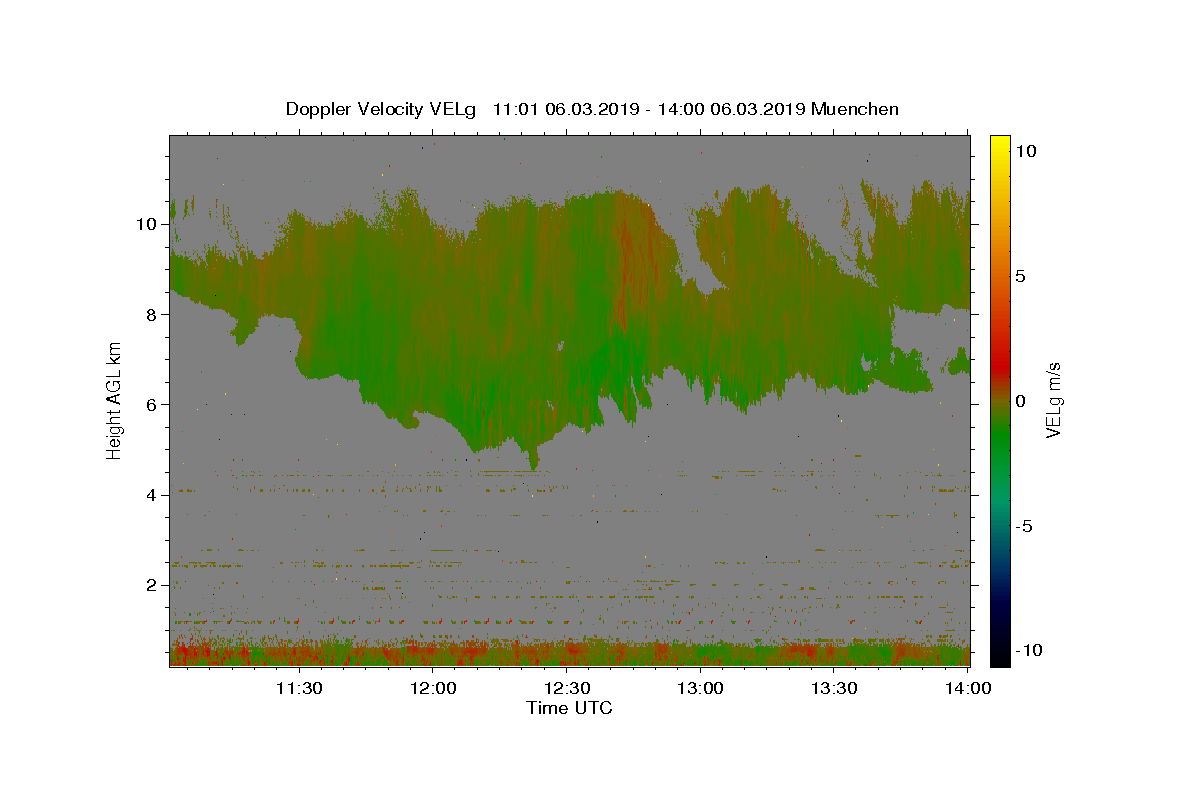Viewport: 1200px width, 800px height.
Task: Click the green section of the colorbar
Action: point(999,440)
